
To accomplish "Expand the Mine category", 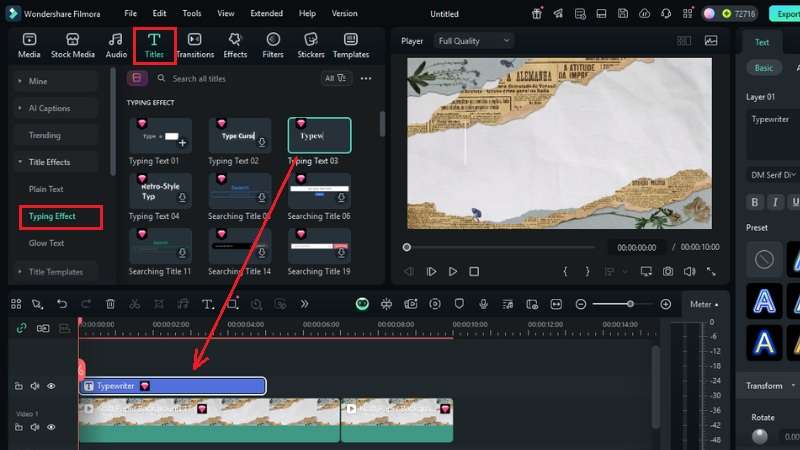I will tap(56, 81).
